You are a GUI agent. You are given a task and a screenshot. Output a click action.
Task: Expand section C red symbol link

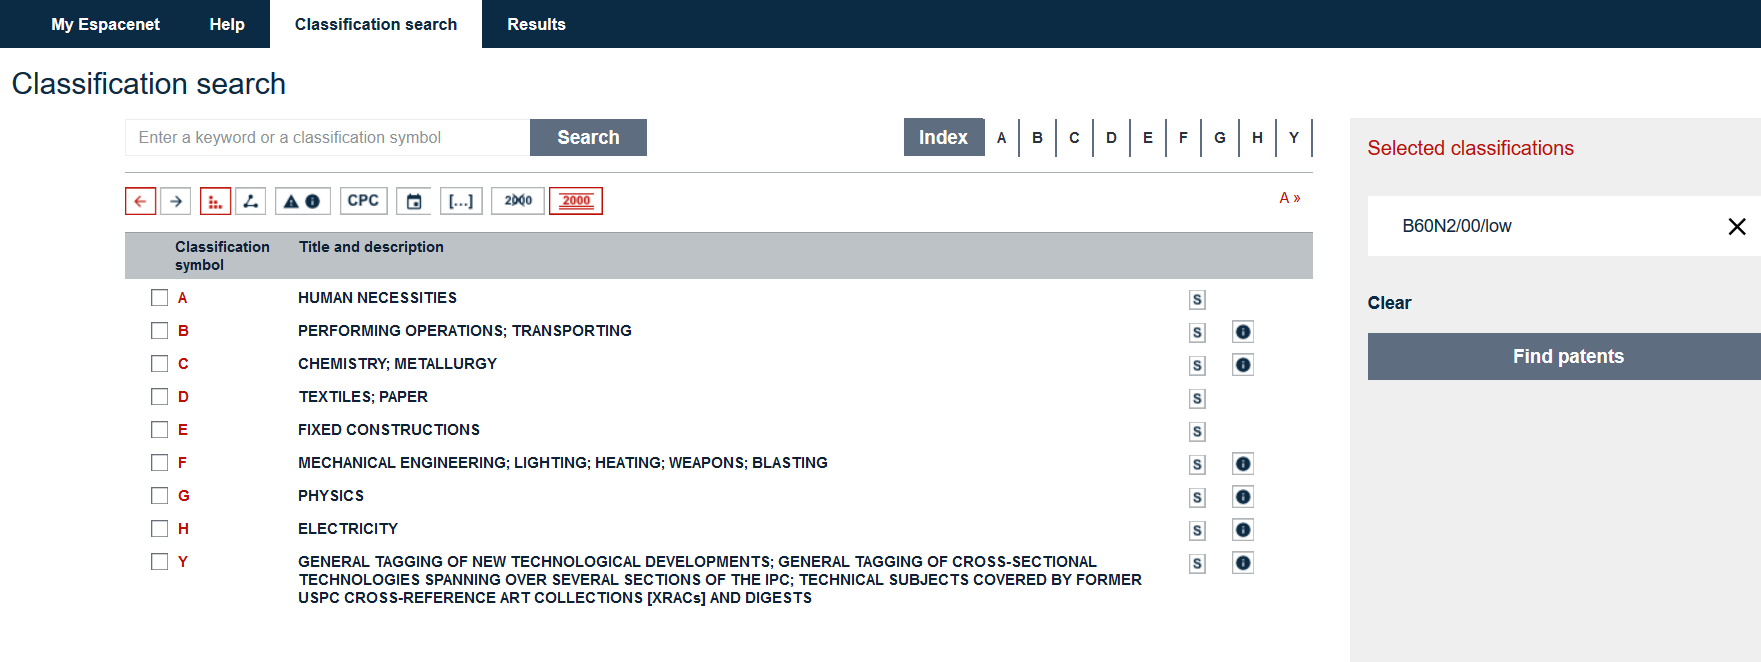tap(183, 364)
